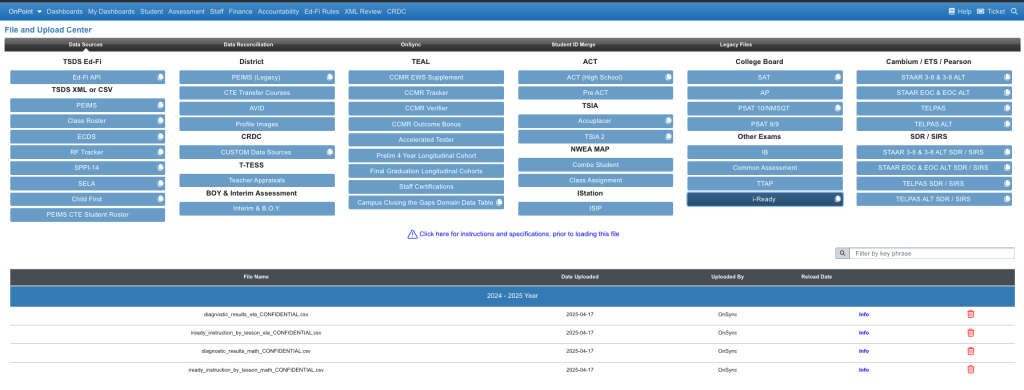Click the copy icon on PSAT 10/NMSQT button
1024x390 pixels.
coord(837,108)
